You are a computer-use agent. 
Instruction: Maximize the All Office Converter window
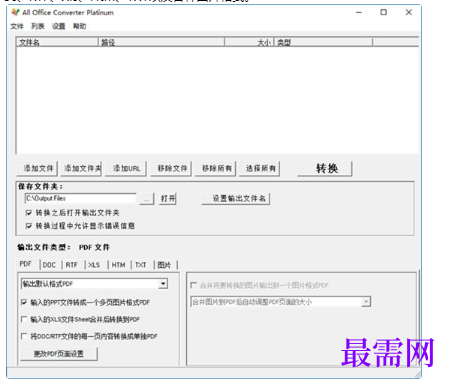tap(384, 13)
